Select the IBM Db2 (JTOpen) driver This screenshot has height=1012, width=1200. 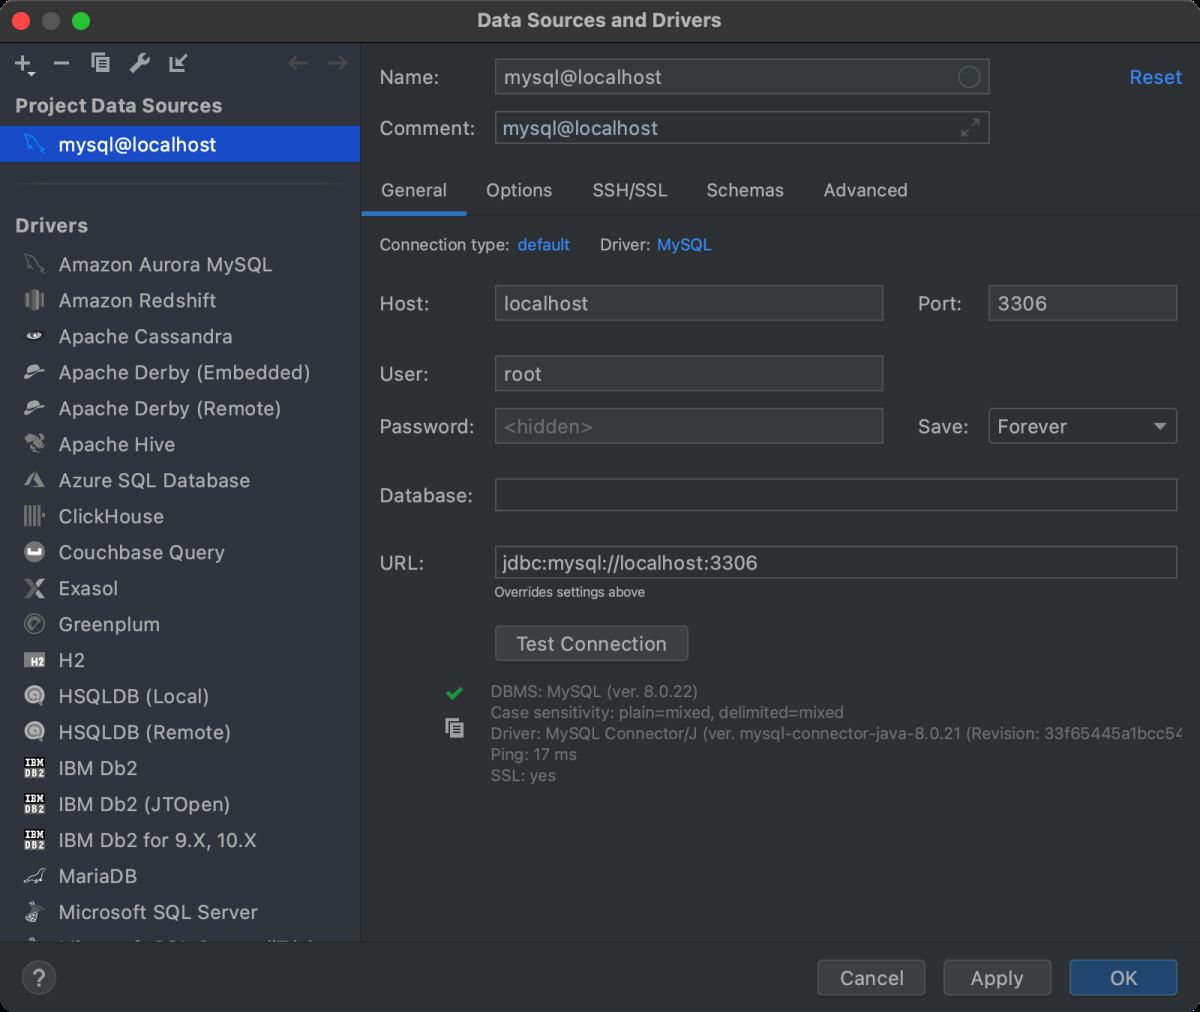pyautogui.click(x=180, y=804)
